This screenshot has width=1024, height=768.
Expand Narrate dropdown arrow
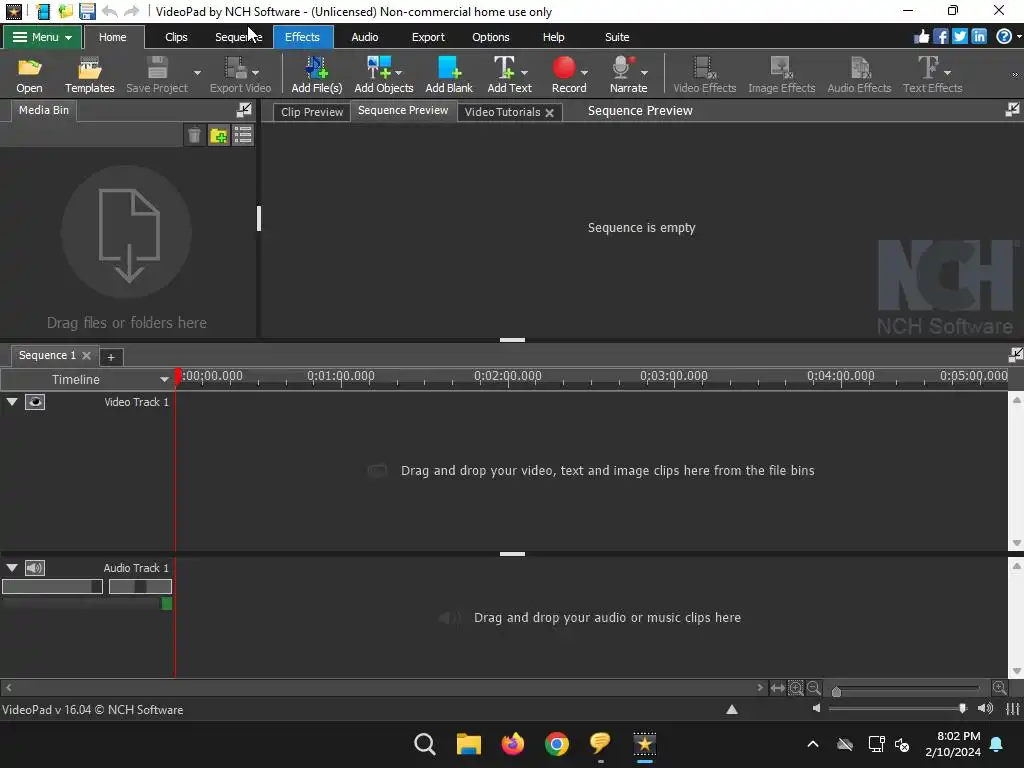644,72
